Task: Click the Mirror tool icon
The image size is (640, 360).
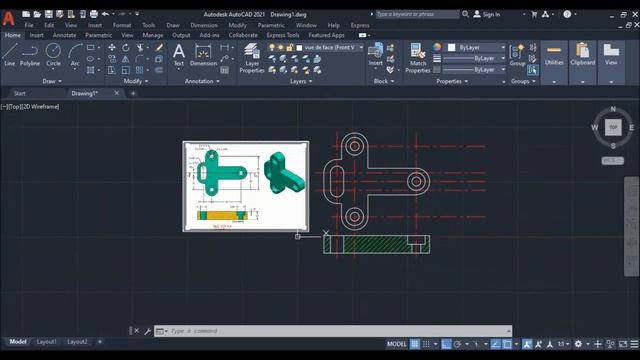Action: coord(125,59)
